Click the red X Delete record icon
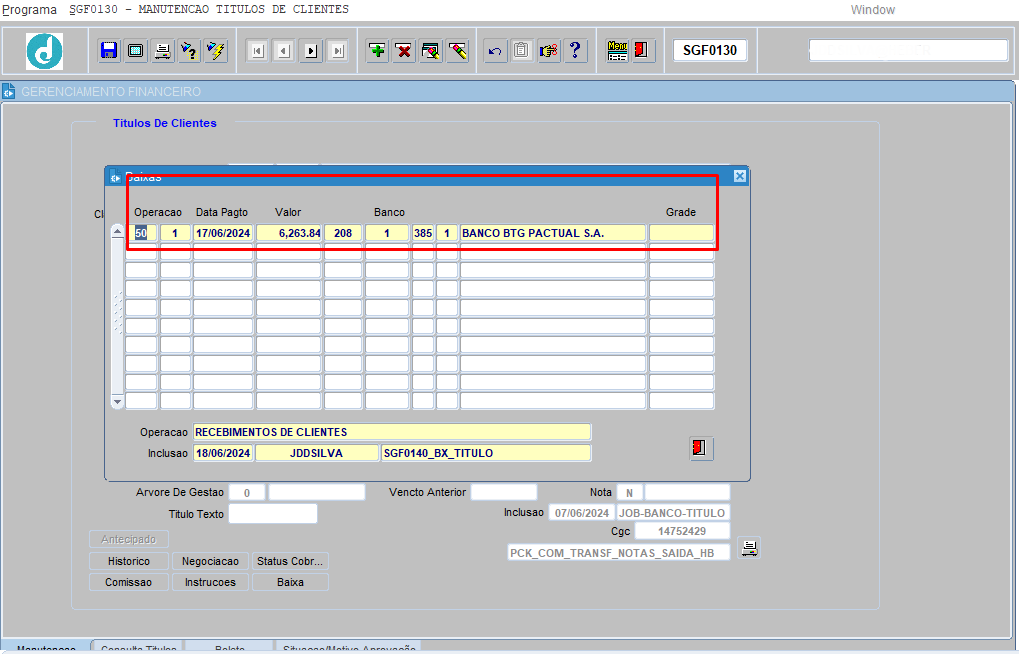The height and width of the screenshot is (654, 1019). 404,51
